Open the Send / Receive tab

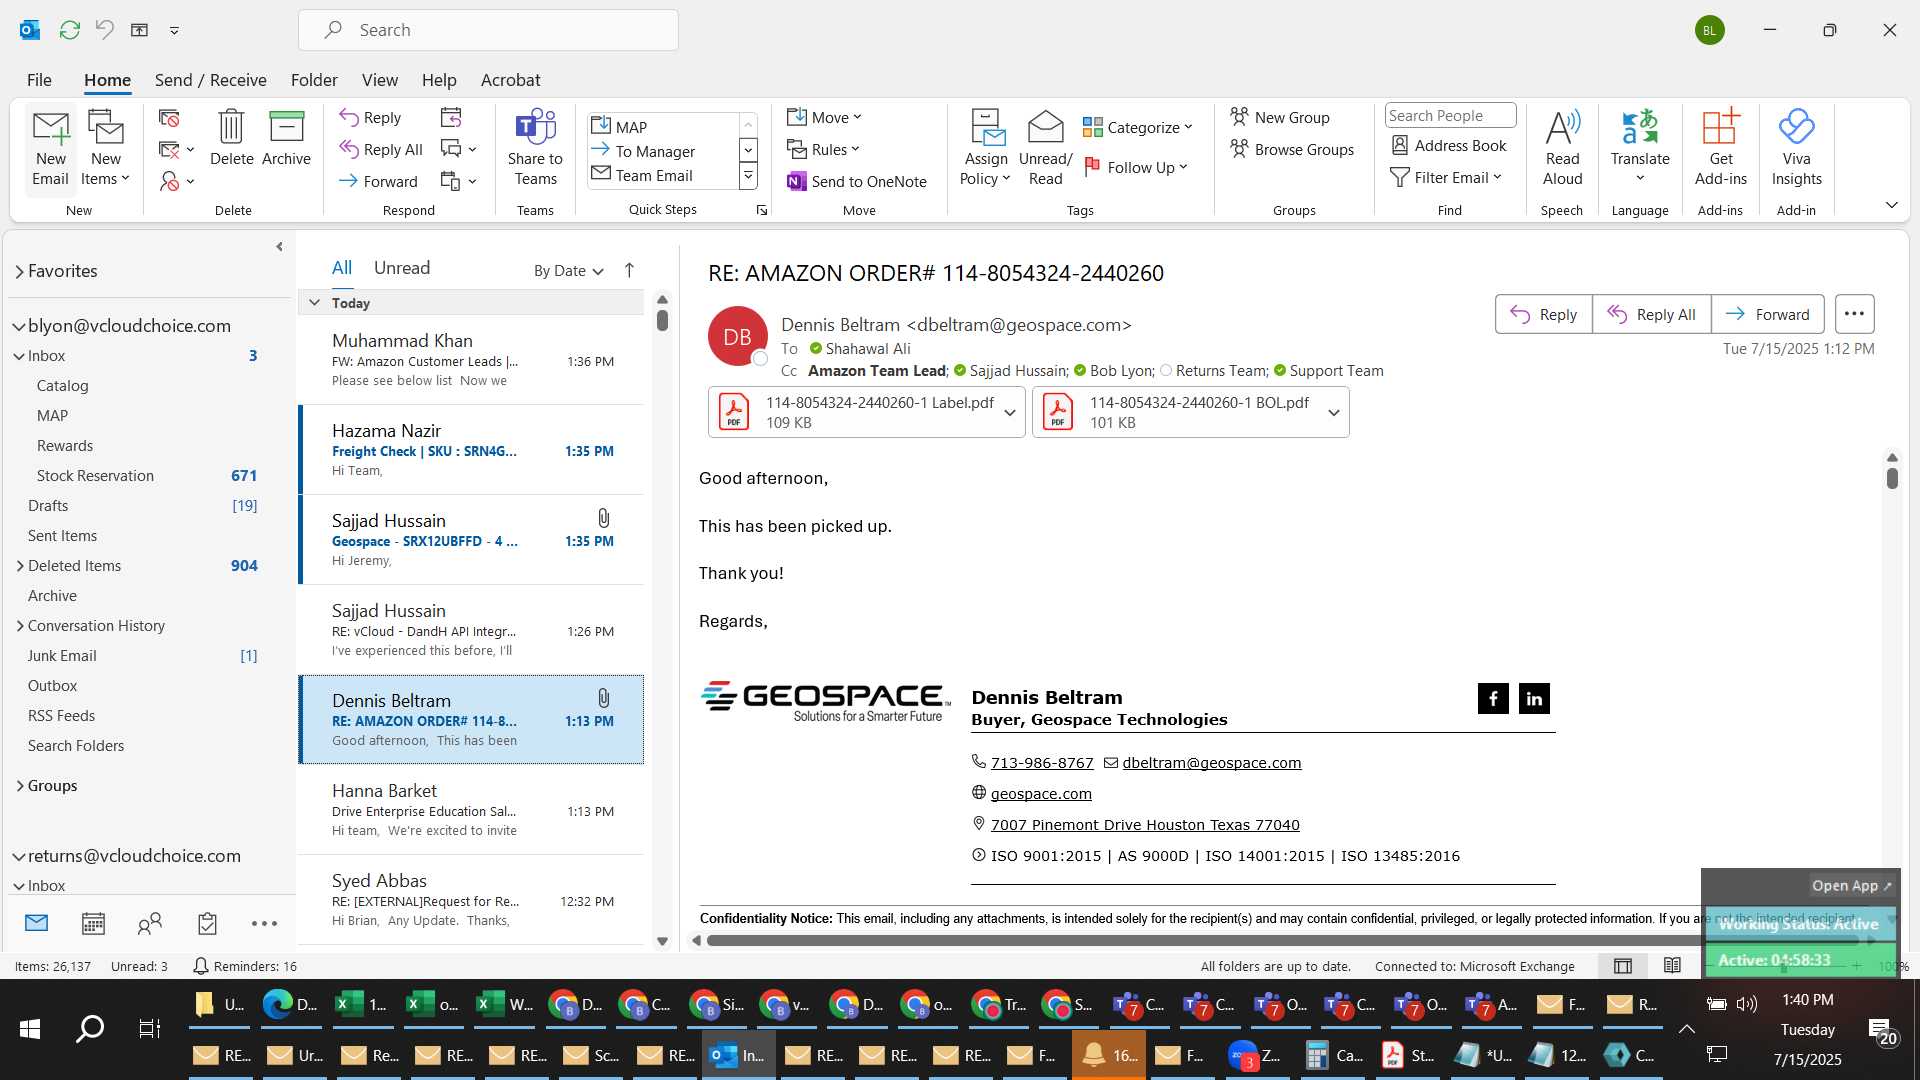tap(210, 80)
